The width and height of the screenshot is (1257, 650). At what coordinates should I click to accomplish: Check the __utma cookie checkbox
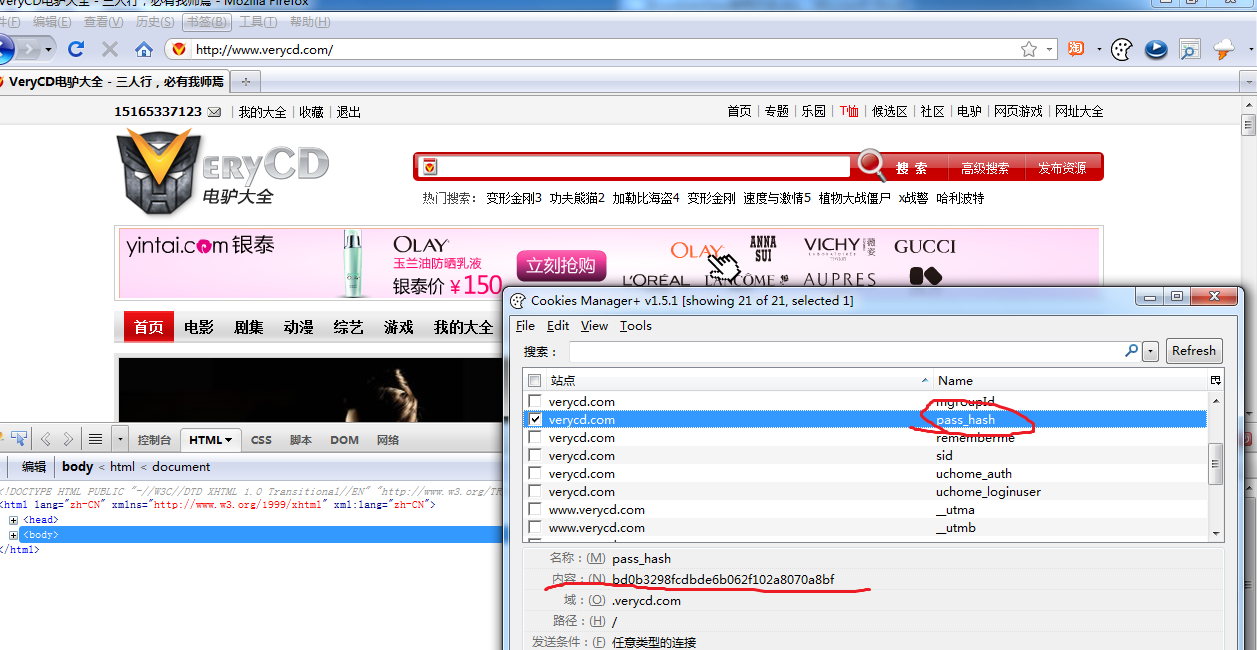click(535, 510)
